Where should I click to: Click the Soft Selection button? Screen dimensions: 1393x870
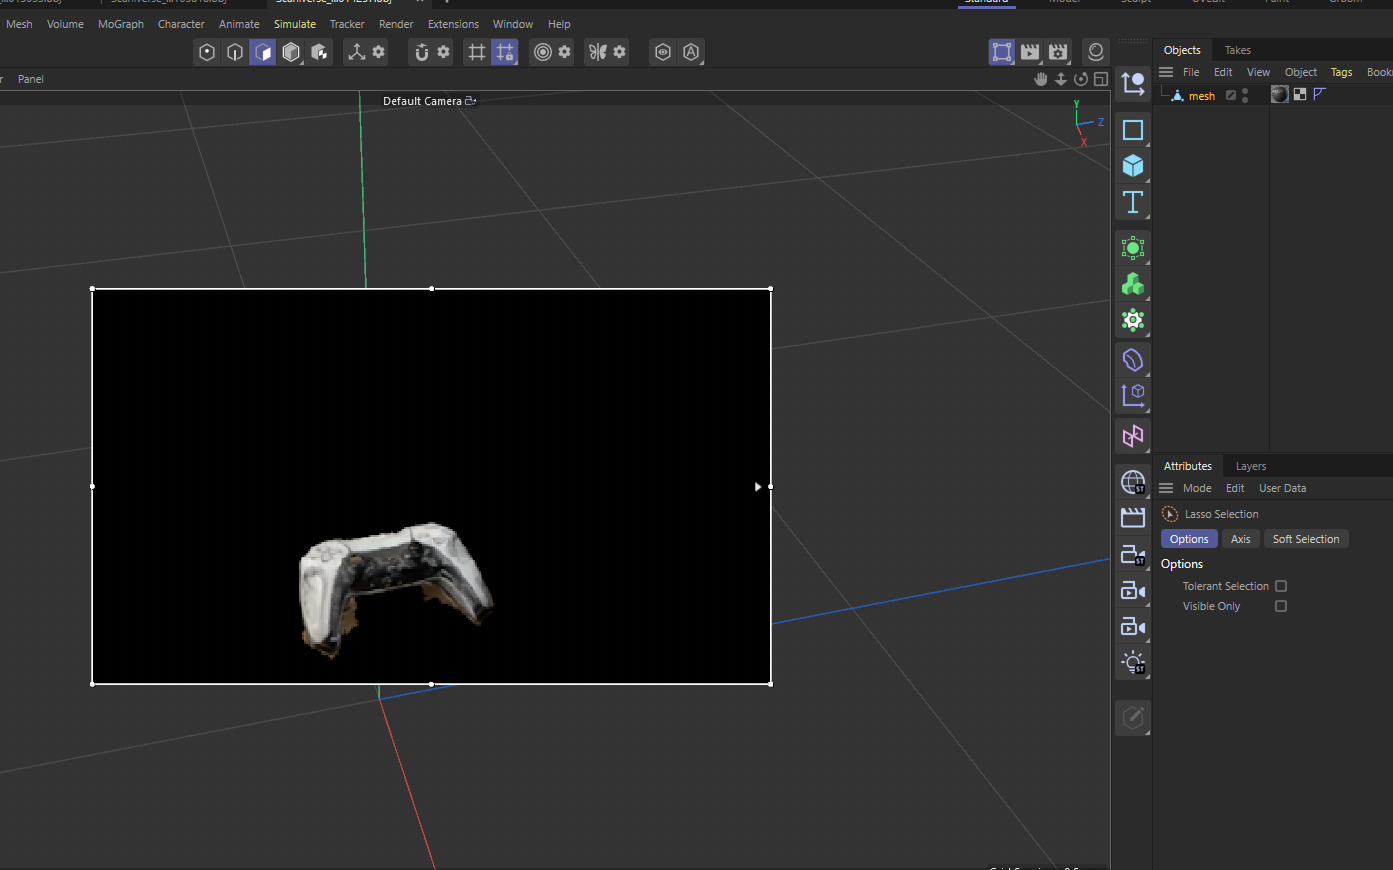pyautogui.click(x=1306, y=538)
